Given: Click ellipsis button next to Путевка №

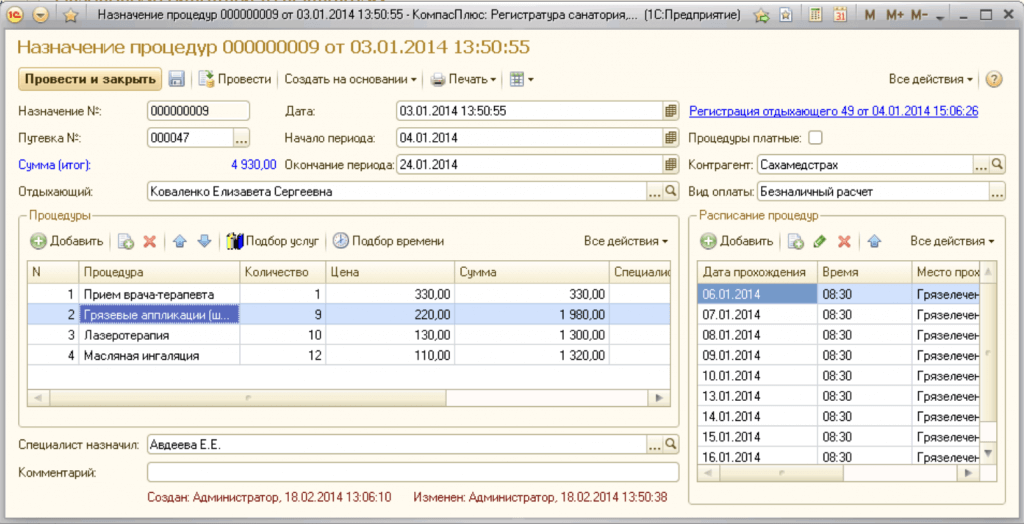Looking at the screenshot, I should [242, 138].
